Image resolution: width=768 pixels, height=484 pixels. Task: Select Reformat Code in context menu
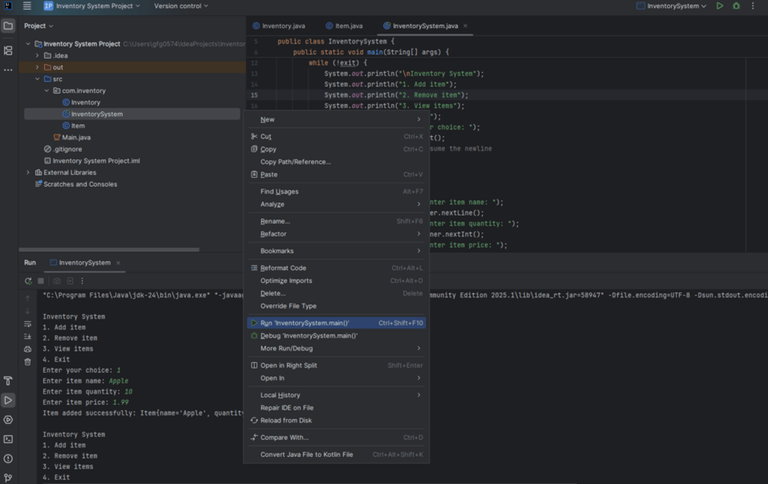pyautogui.click(x=283, y=268)
